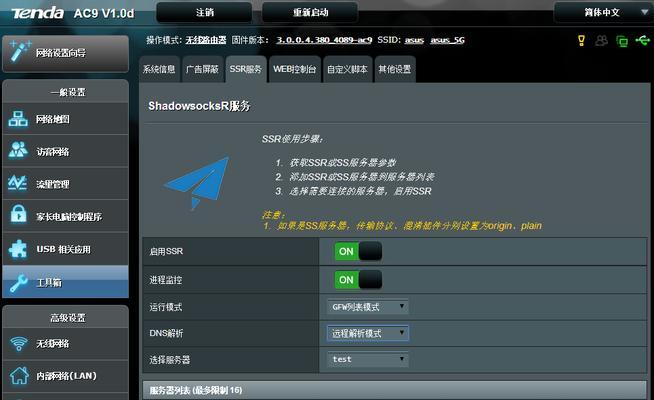Click the 高级设置 section header

pyautogui.click(x=65, y=317)
